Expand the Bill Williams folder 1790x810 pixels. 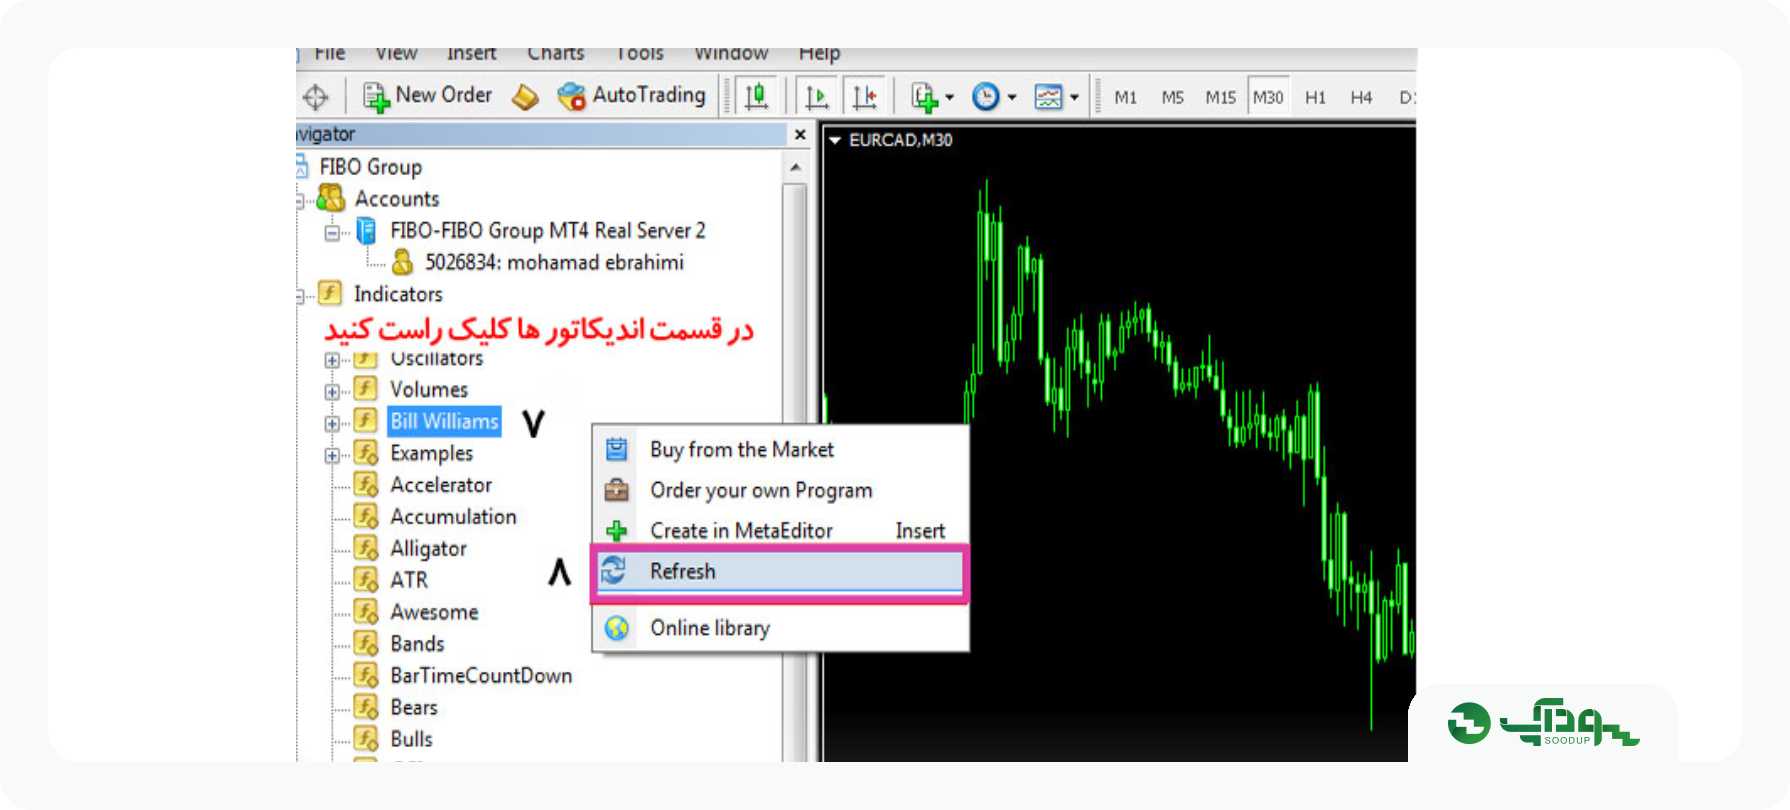click(332, 423)
